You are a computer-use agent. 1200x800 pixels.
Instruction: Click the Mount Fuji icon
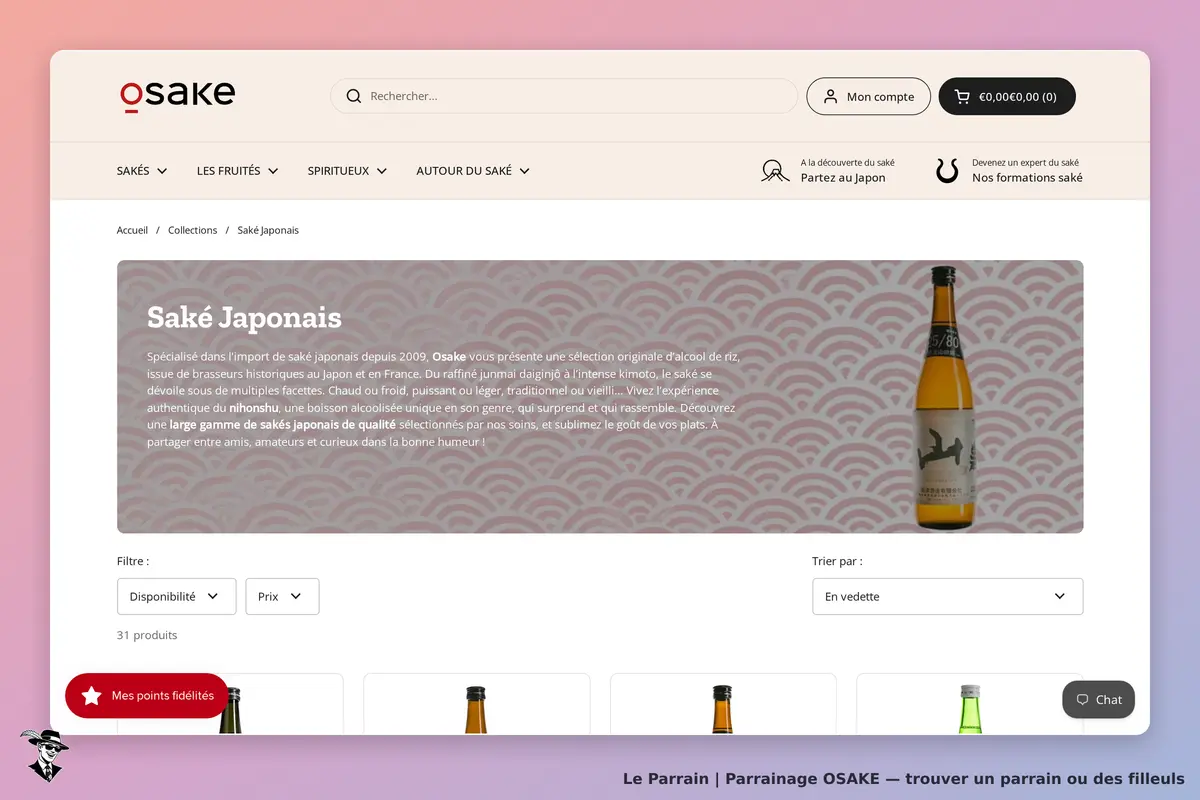point(775,170)
